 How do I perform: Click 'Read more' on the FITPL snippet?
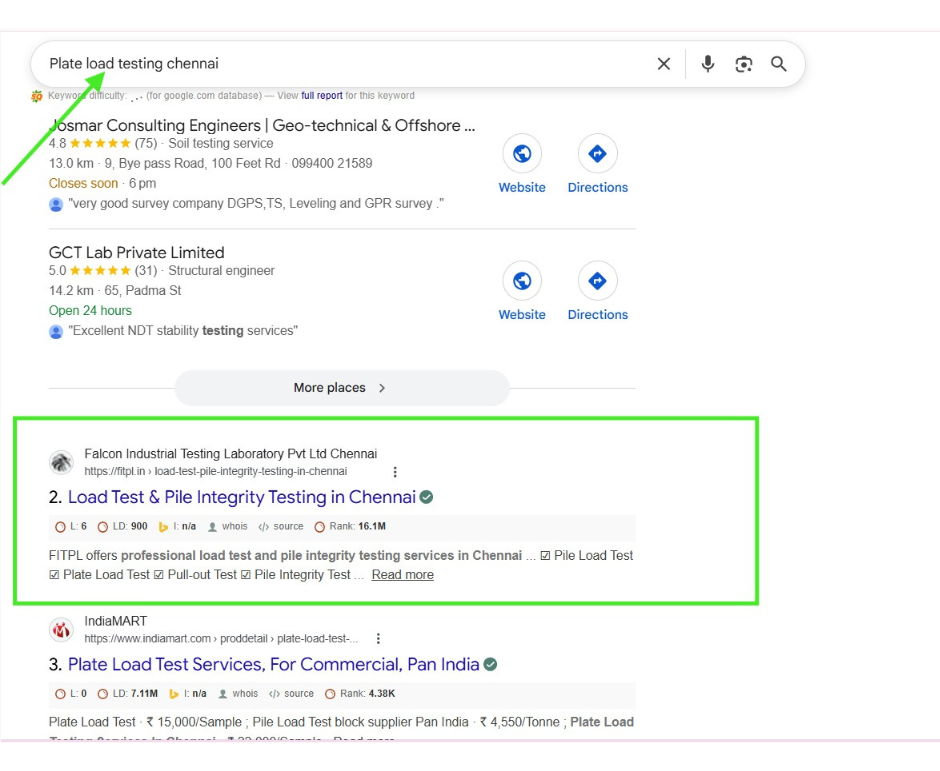pyautogui.click(x=402, y=575)
